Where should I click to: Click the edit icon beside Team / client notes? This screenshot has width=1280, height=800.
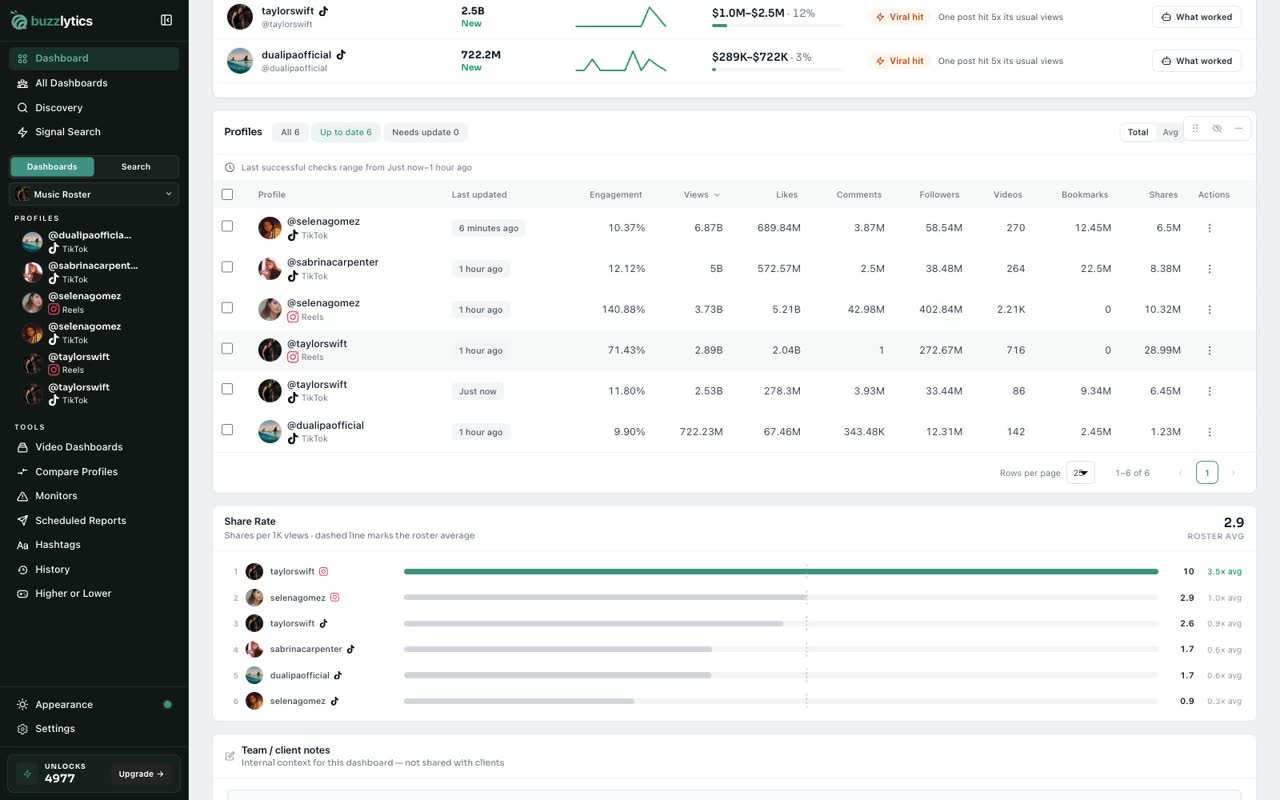(x=230, y=756)
